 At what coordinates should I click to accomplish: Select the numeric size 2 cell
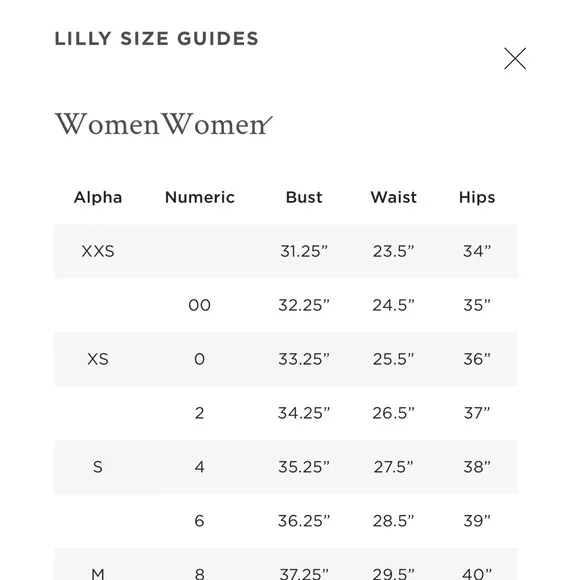click(x=199, y=413)
